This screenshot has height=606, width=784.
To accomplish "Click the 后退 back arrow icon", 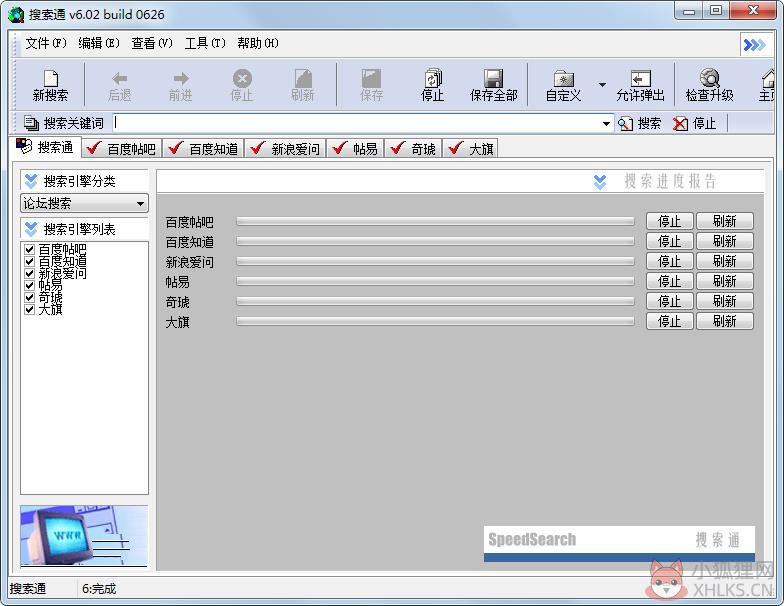I will point(120,78).
